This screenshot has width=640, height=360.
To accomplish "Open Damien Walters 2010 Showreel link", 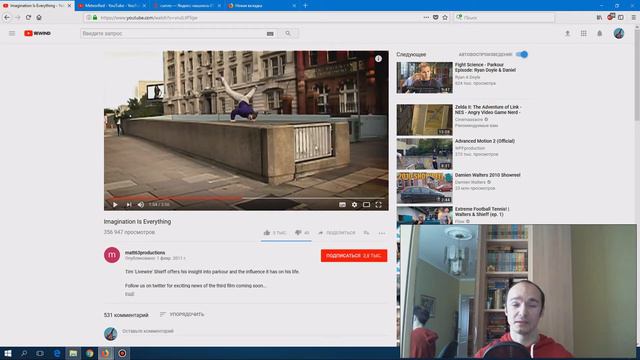I will click(487, 175).
